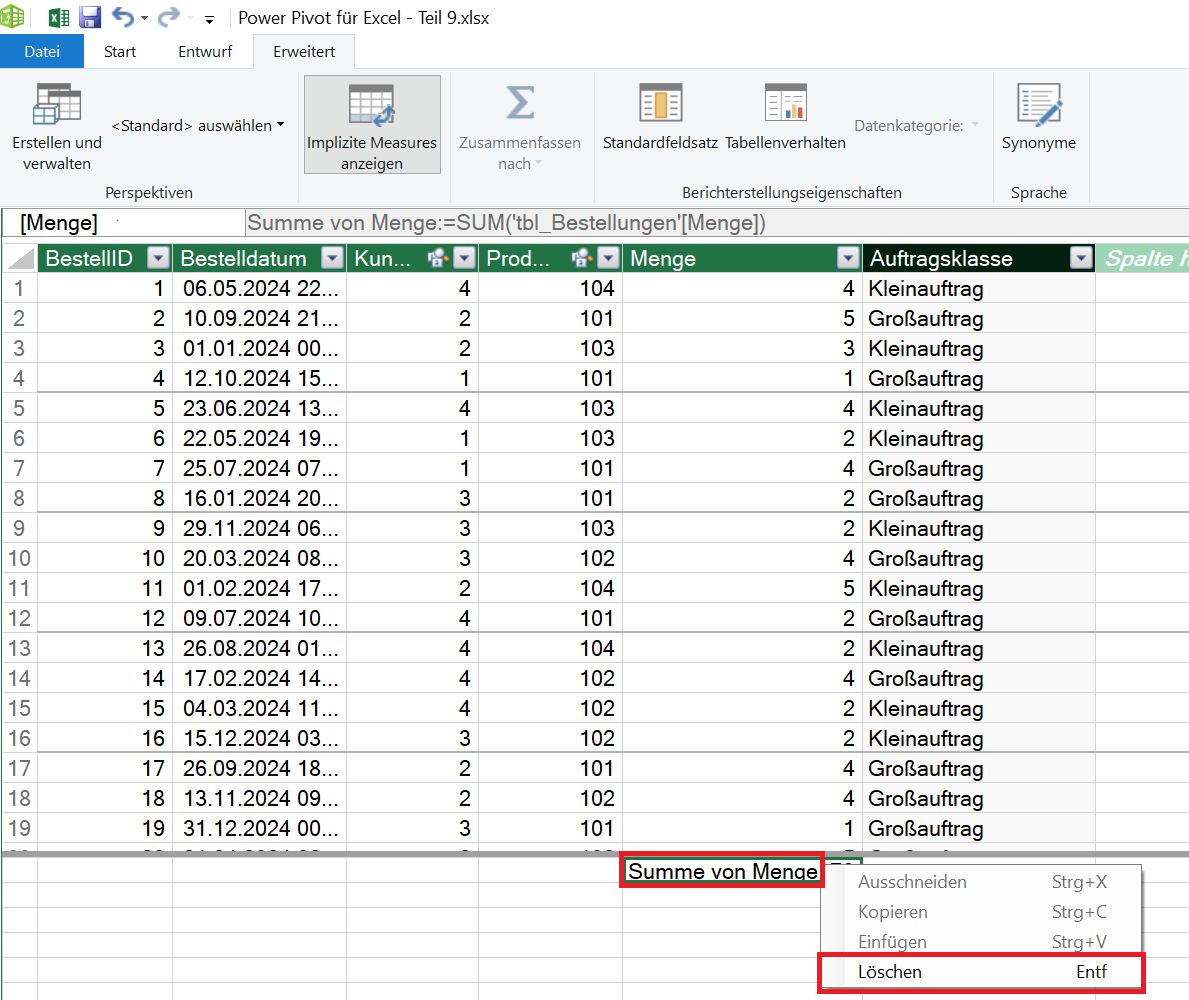Click the Excel icon in the title bar
This screenshot has height=1000, width=1189.
point(58,17)
